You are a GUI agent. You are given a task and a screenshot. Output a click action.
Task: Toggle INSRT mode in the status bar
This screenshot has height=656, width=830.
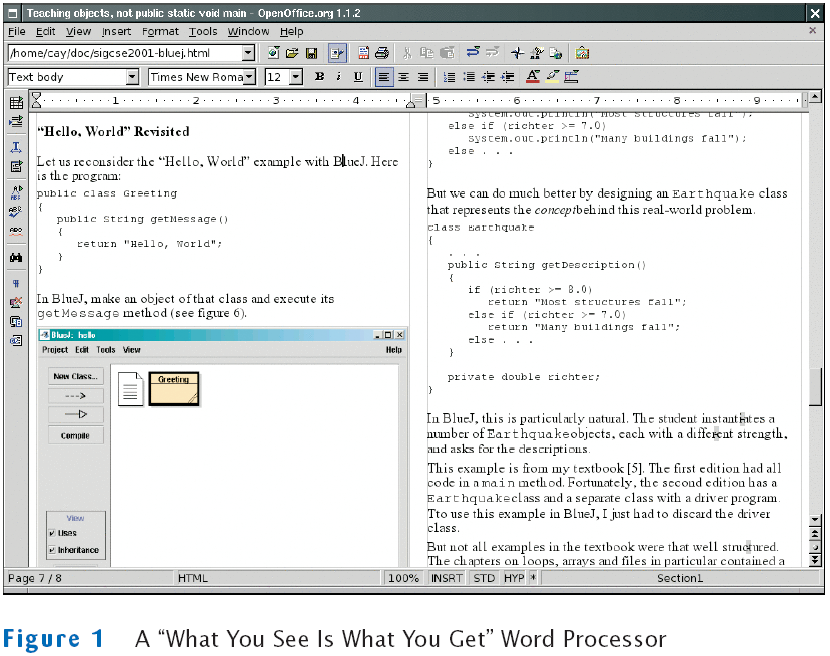click(446, 578)
